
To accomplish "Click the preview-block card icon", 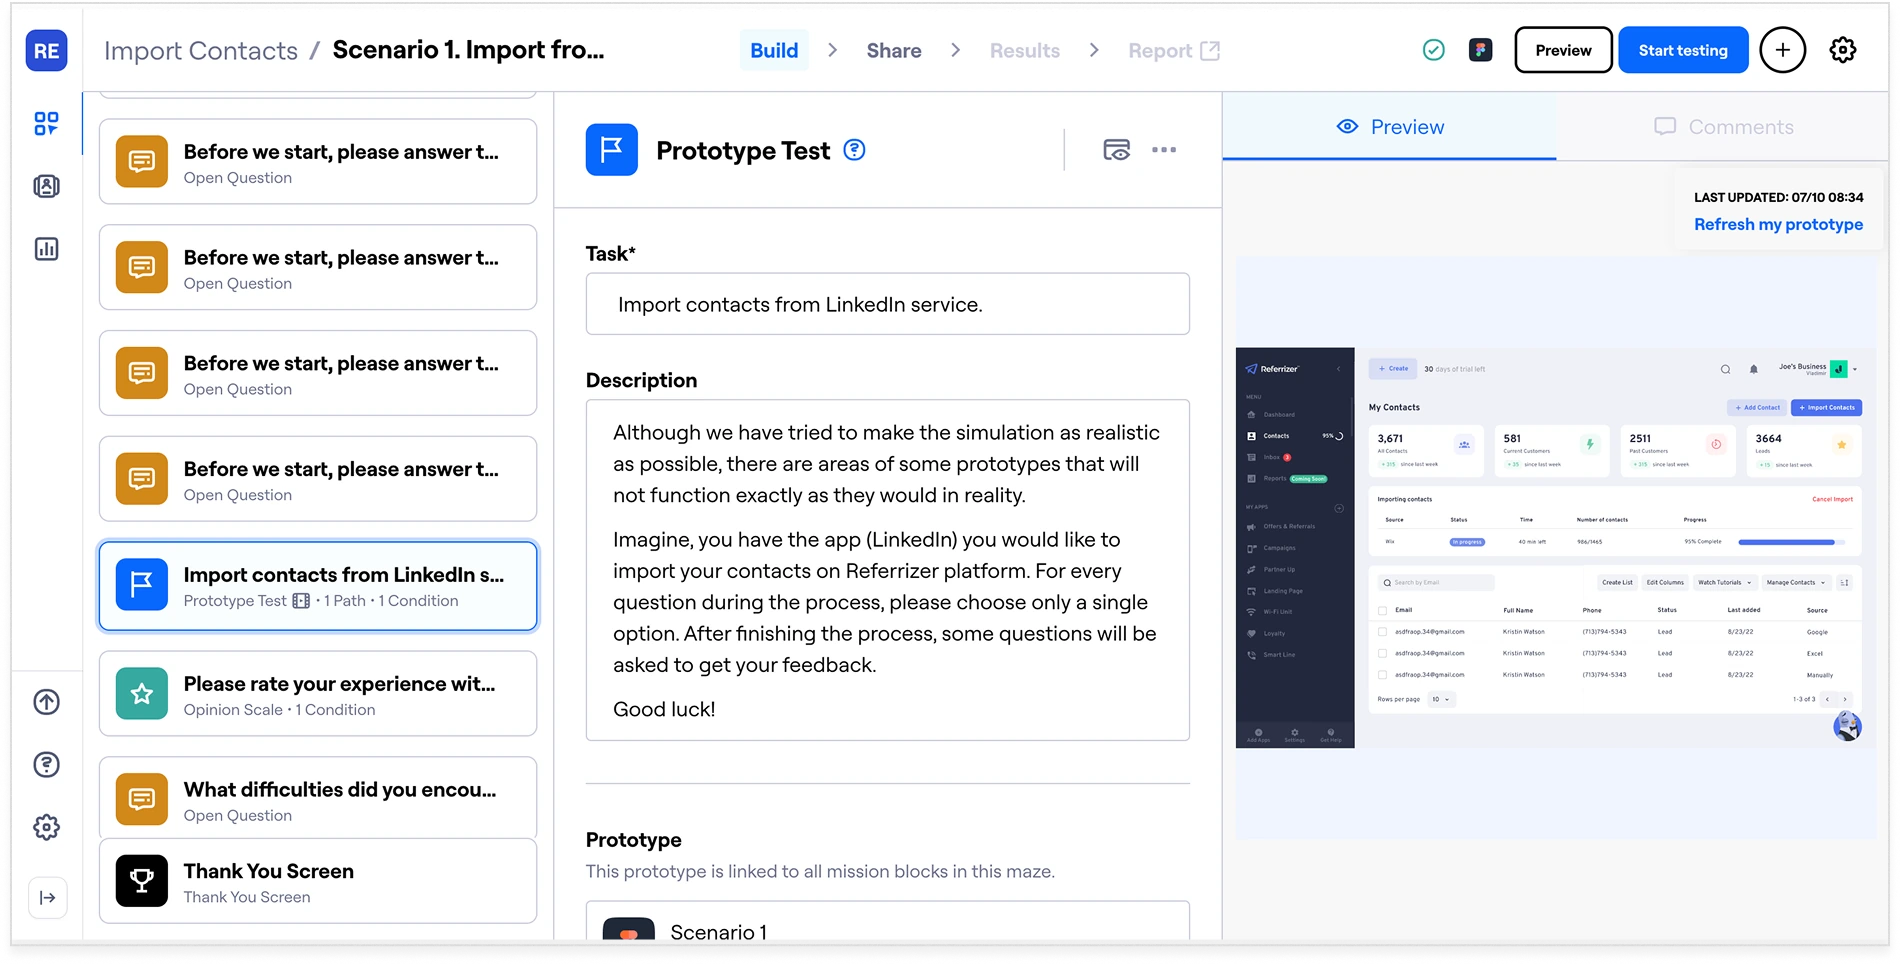I will click(1116, 150).
